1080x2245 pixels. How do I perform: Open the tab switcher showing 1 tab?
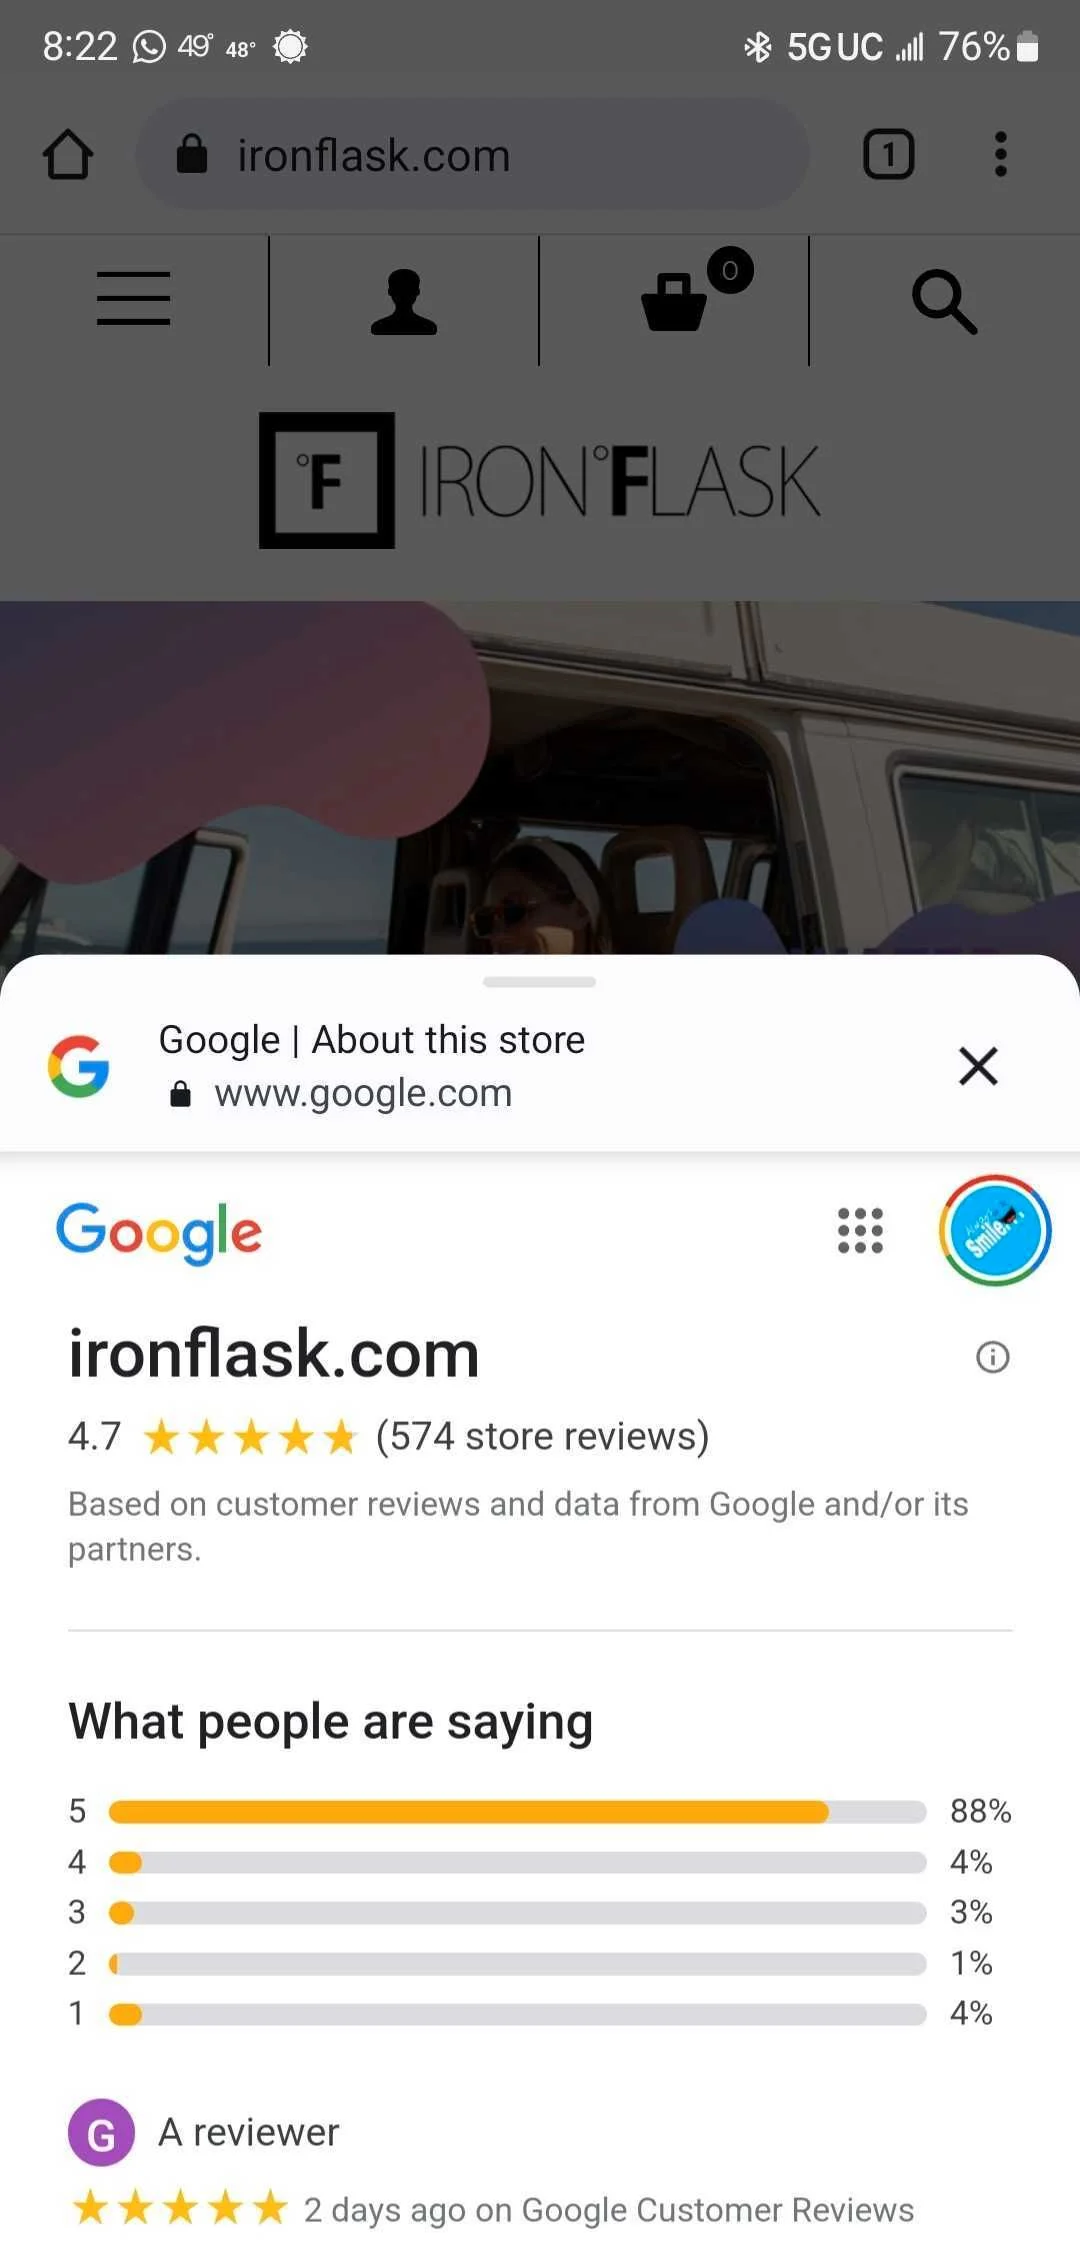888,155
